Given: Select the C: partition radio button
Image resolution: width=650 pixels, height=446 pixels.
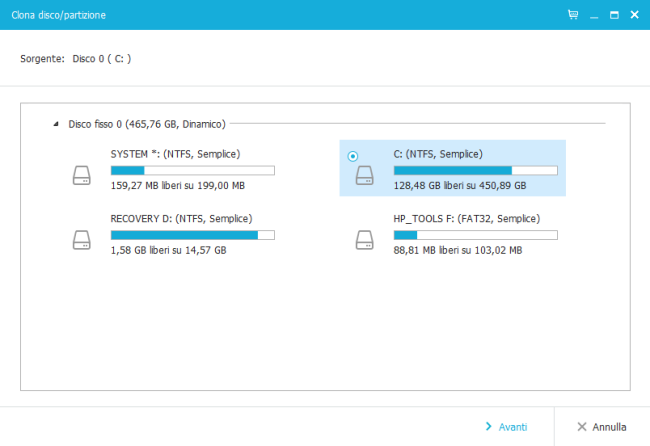Looking at the screenshot, I should pyautogui.click(x=352, y=156).
